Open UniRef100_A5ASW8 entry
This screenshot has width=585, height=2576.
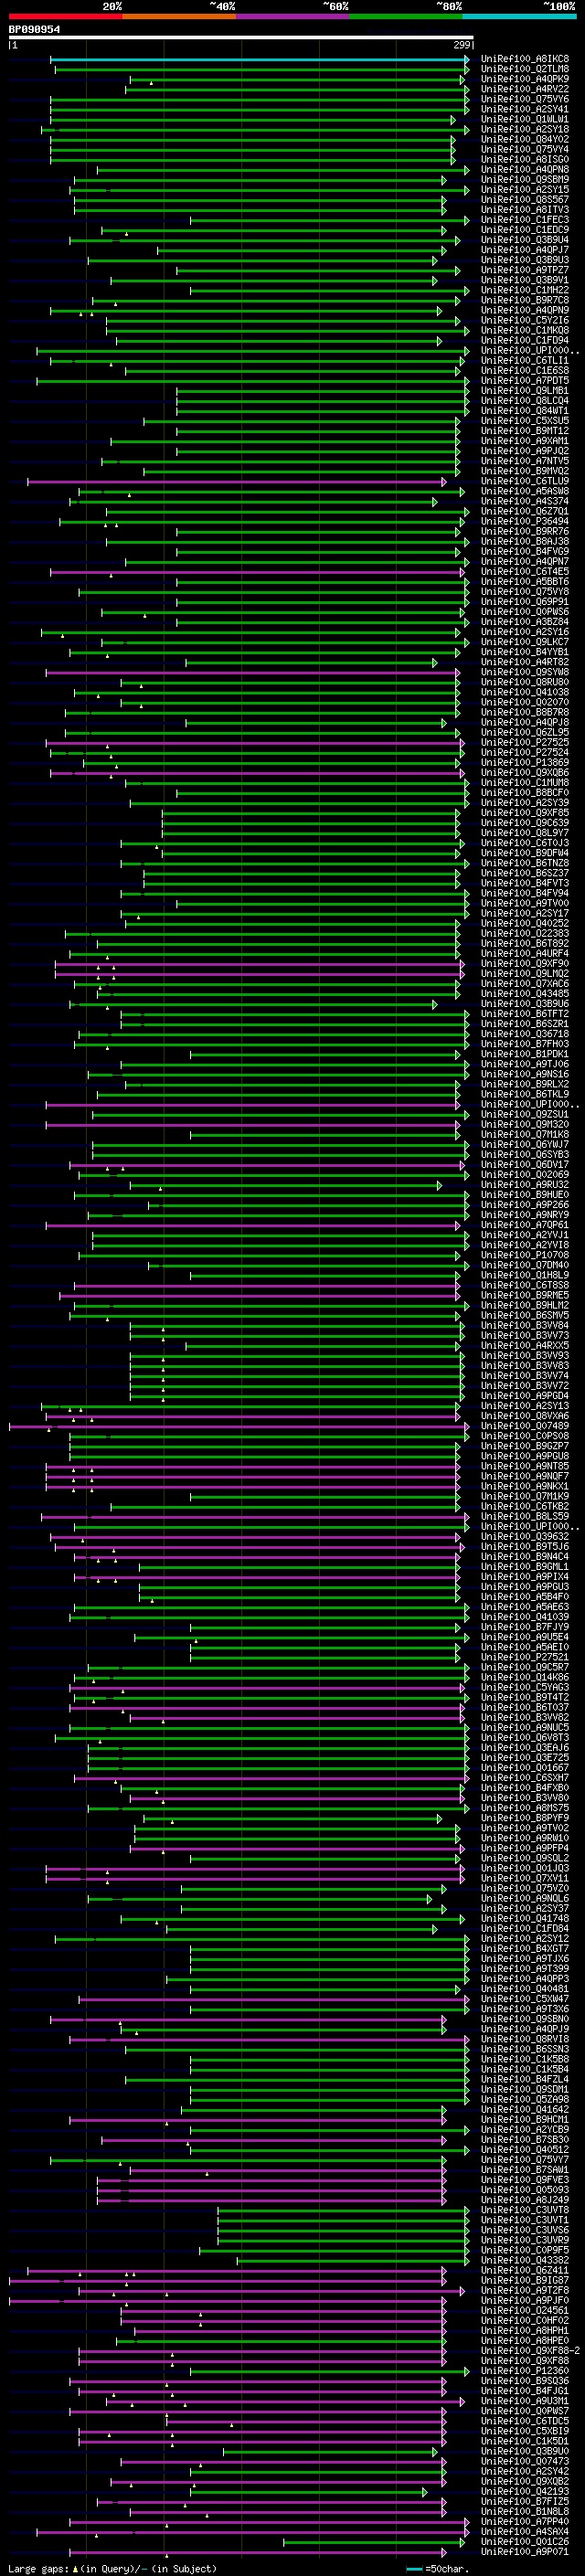[x=525, y=492]
